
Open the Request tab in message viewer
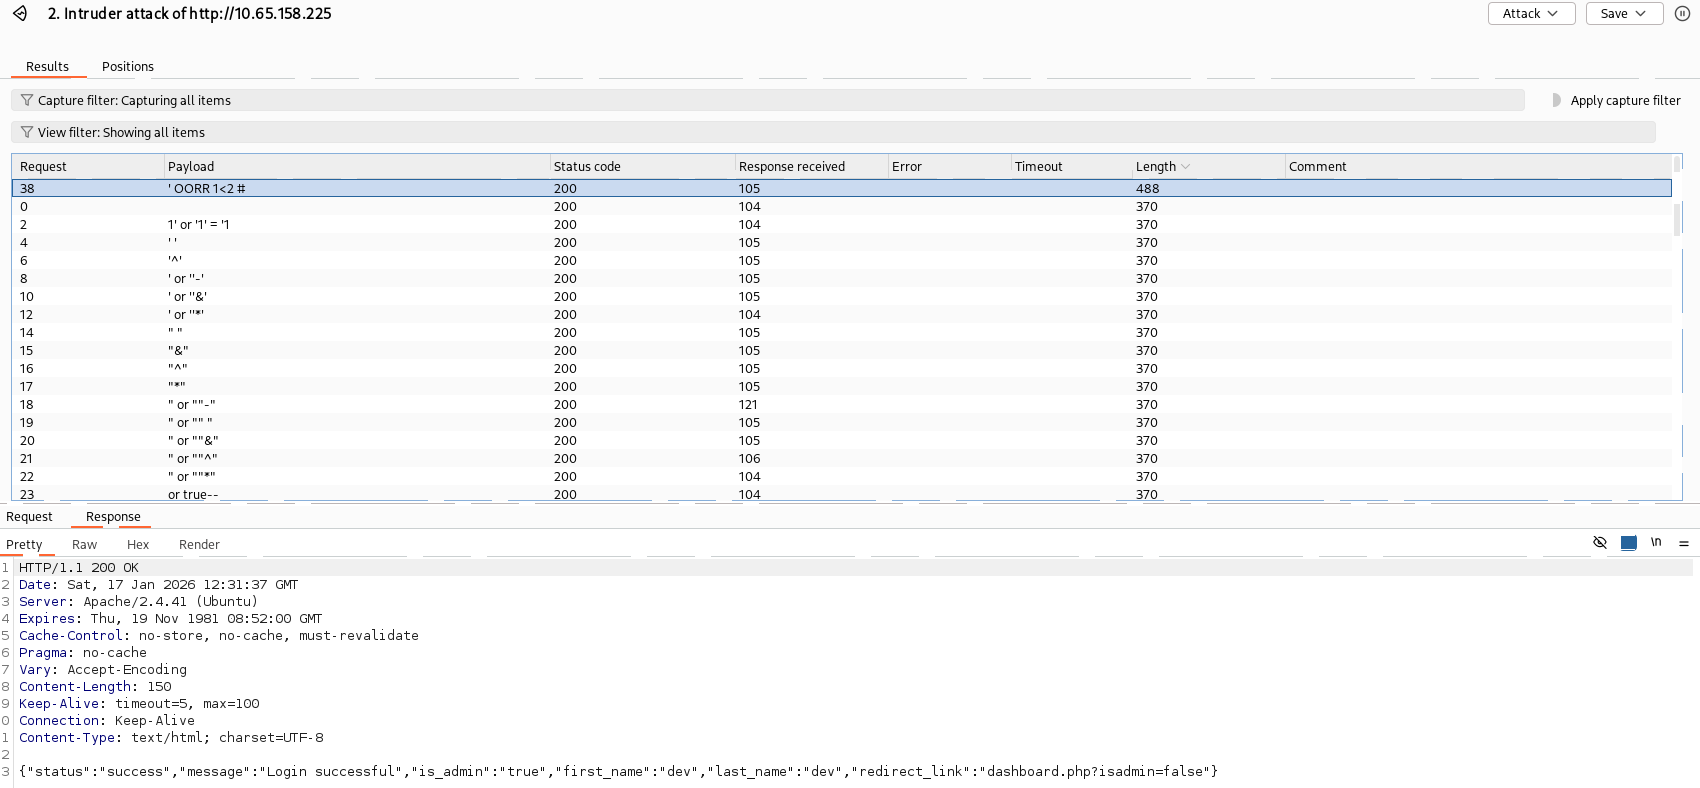click(29, 516)
